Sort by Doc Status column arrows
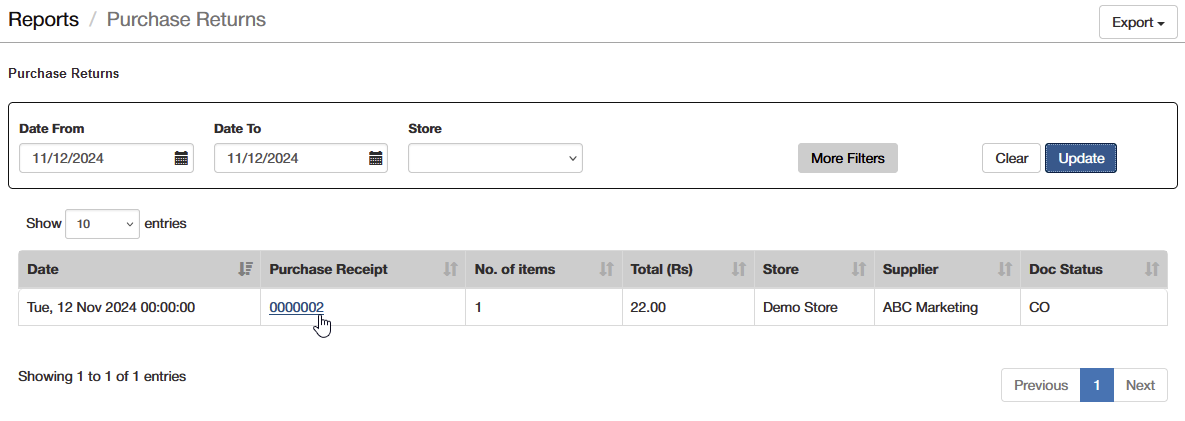1185x421 pixels. 1152,269
